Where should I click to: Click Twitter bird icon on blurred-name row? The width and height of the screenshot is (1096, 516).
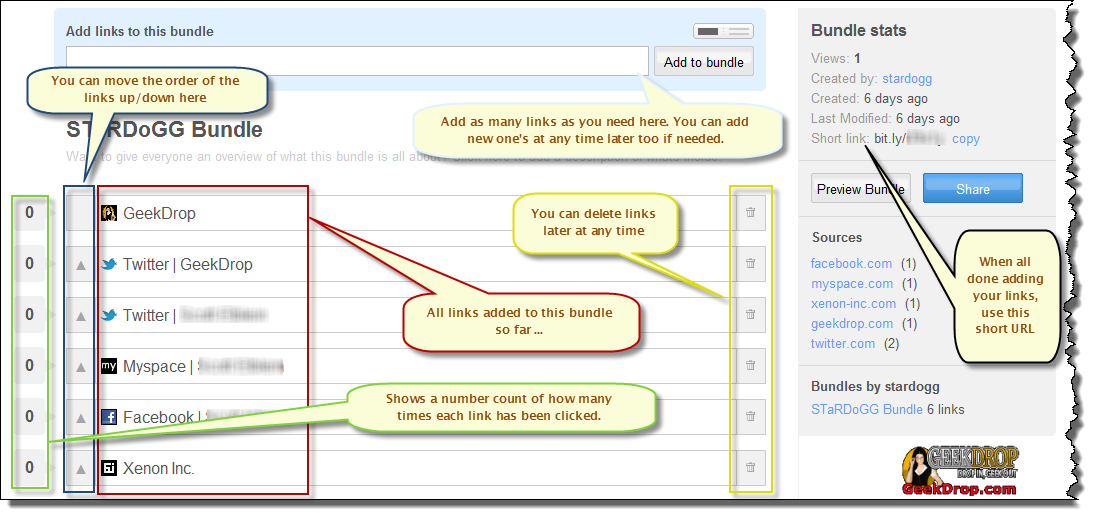(108, 315)
